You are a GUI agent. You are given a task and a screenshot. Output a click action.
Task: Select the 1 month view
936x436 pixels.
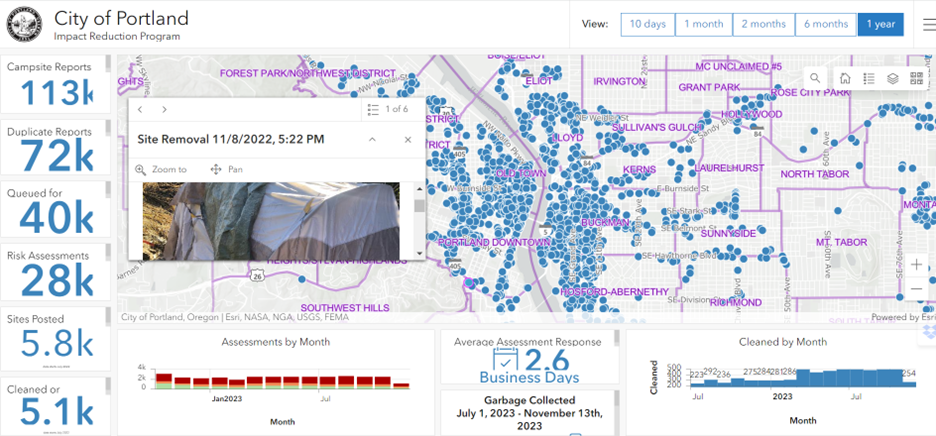(704, 24)
